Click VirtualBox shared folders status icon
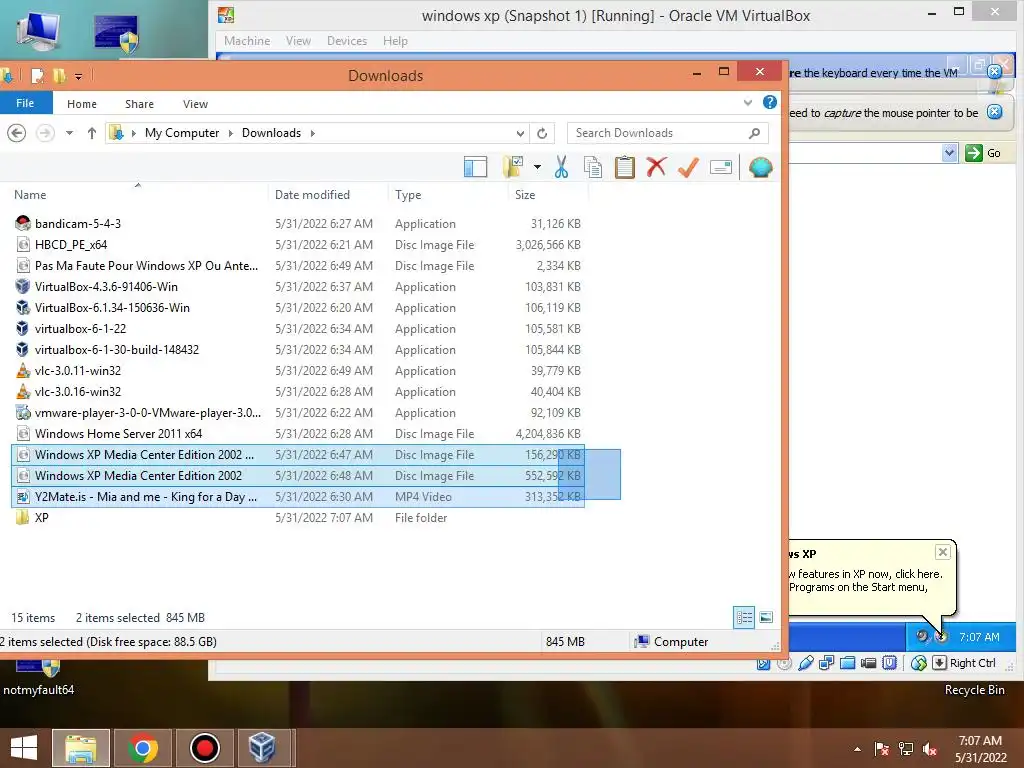The height and width of the screenshot is (768, 1024). pos(848,663)
